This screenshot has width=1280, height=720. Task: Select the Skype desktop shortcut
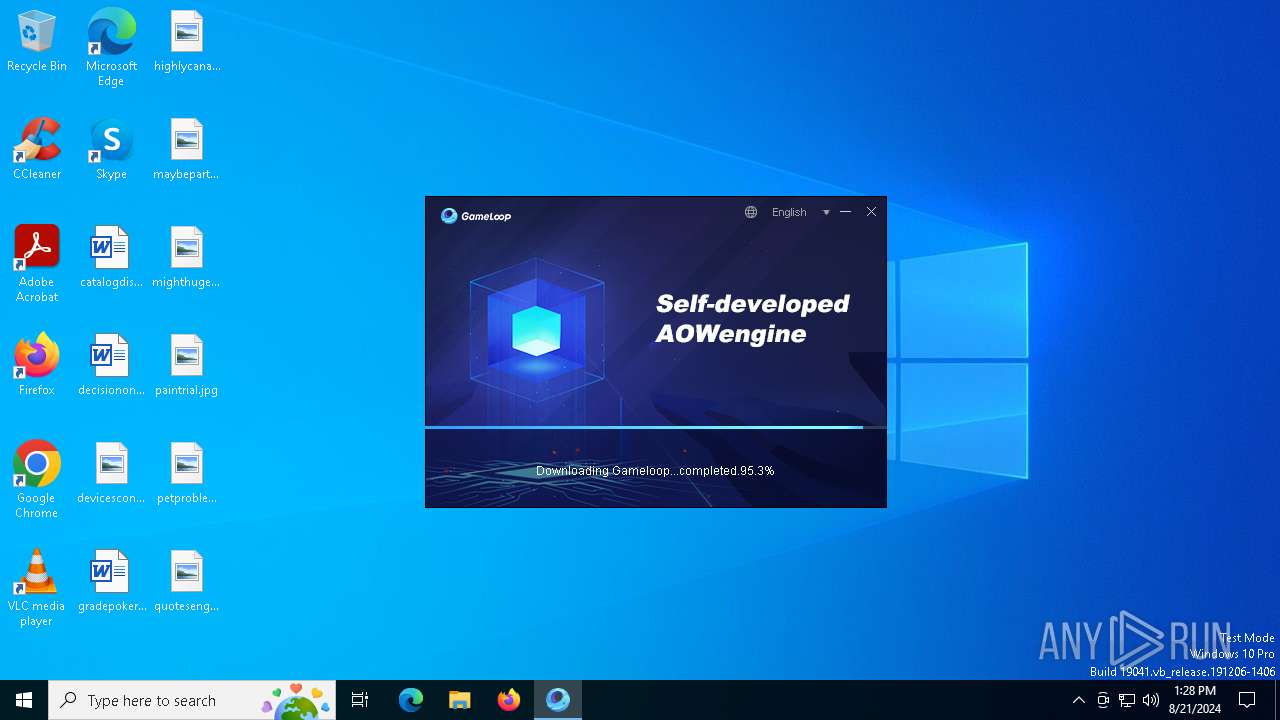[x=111, y=149]
